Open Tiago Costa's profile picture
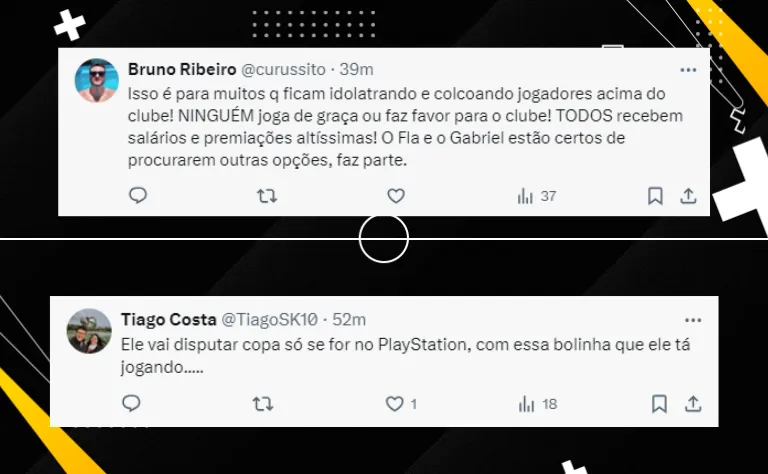Screen dimensions: 768x474 coord(89,331)
